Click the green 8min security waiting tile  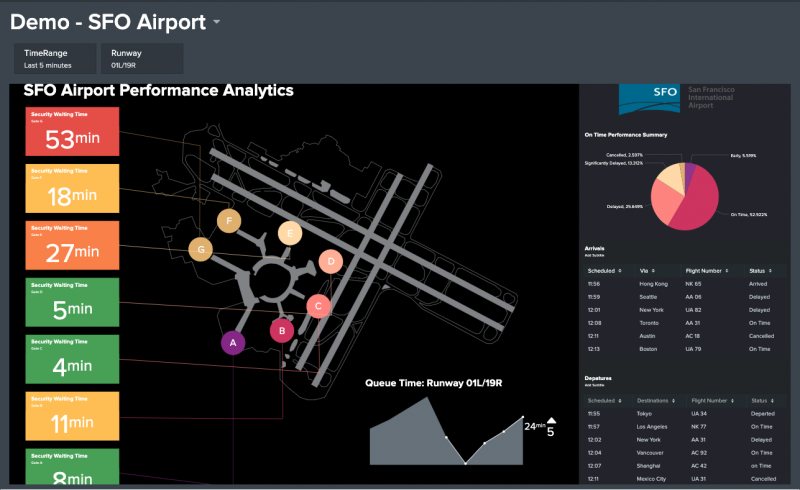click(72, 467)
